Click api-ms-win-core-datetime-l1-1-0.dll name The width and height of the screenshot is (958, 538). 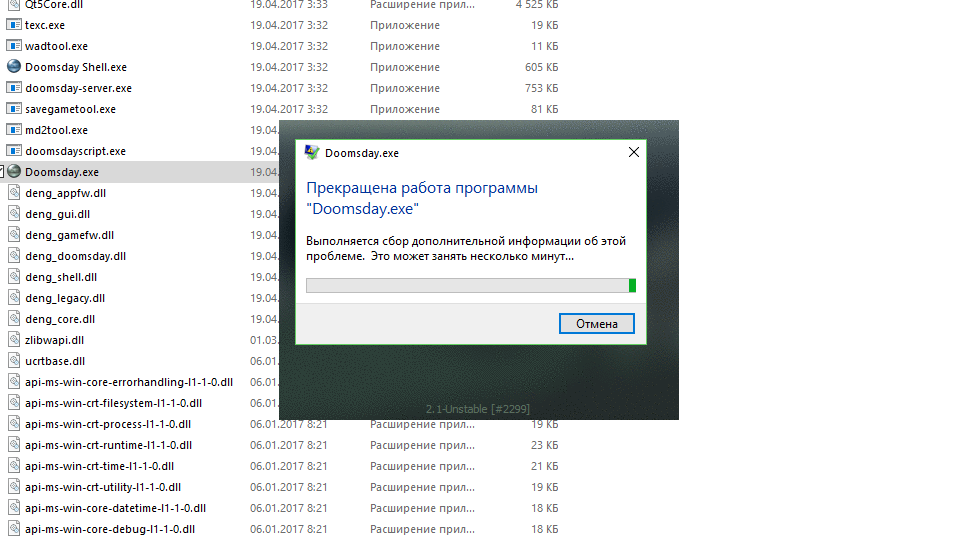click(x=115, y=508)
